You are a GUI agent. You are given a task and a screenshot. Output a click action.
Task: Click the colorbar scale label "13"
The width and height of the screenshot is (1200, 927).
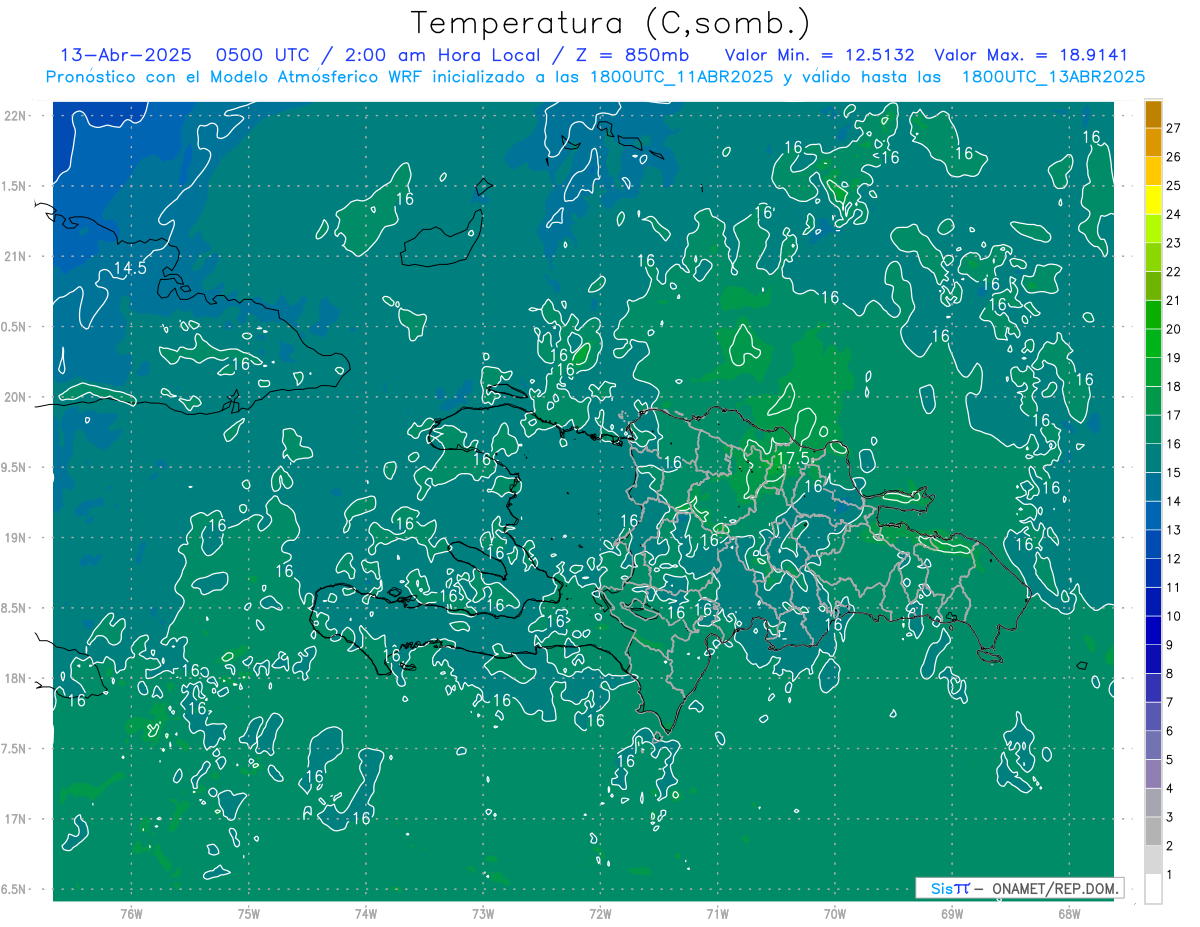click(1174, 530)
